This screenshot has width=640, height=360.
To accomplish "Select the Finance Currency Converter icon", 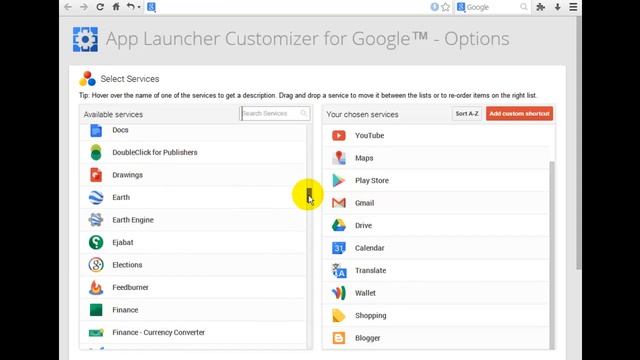I will click(96, 333).
